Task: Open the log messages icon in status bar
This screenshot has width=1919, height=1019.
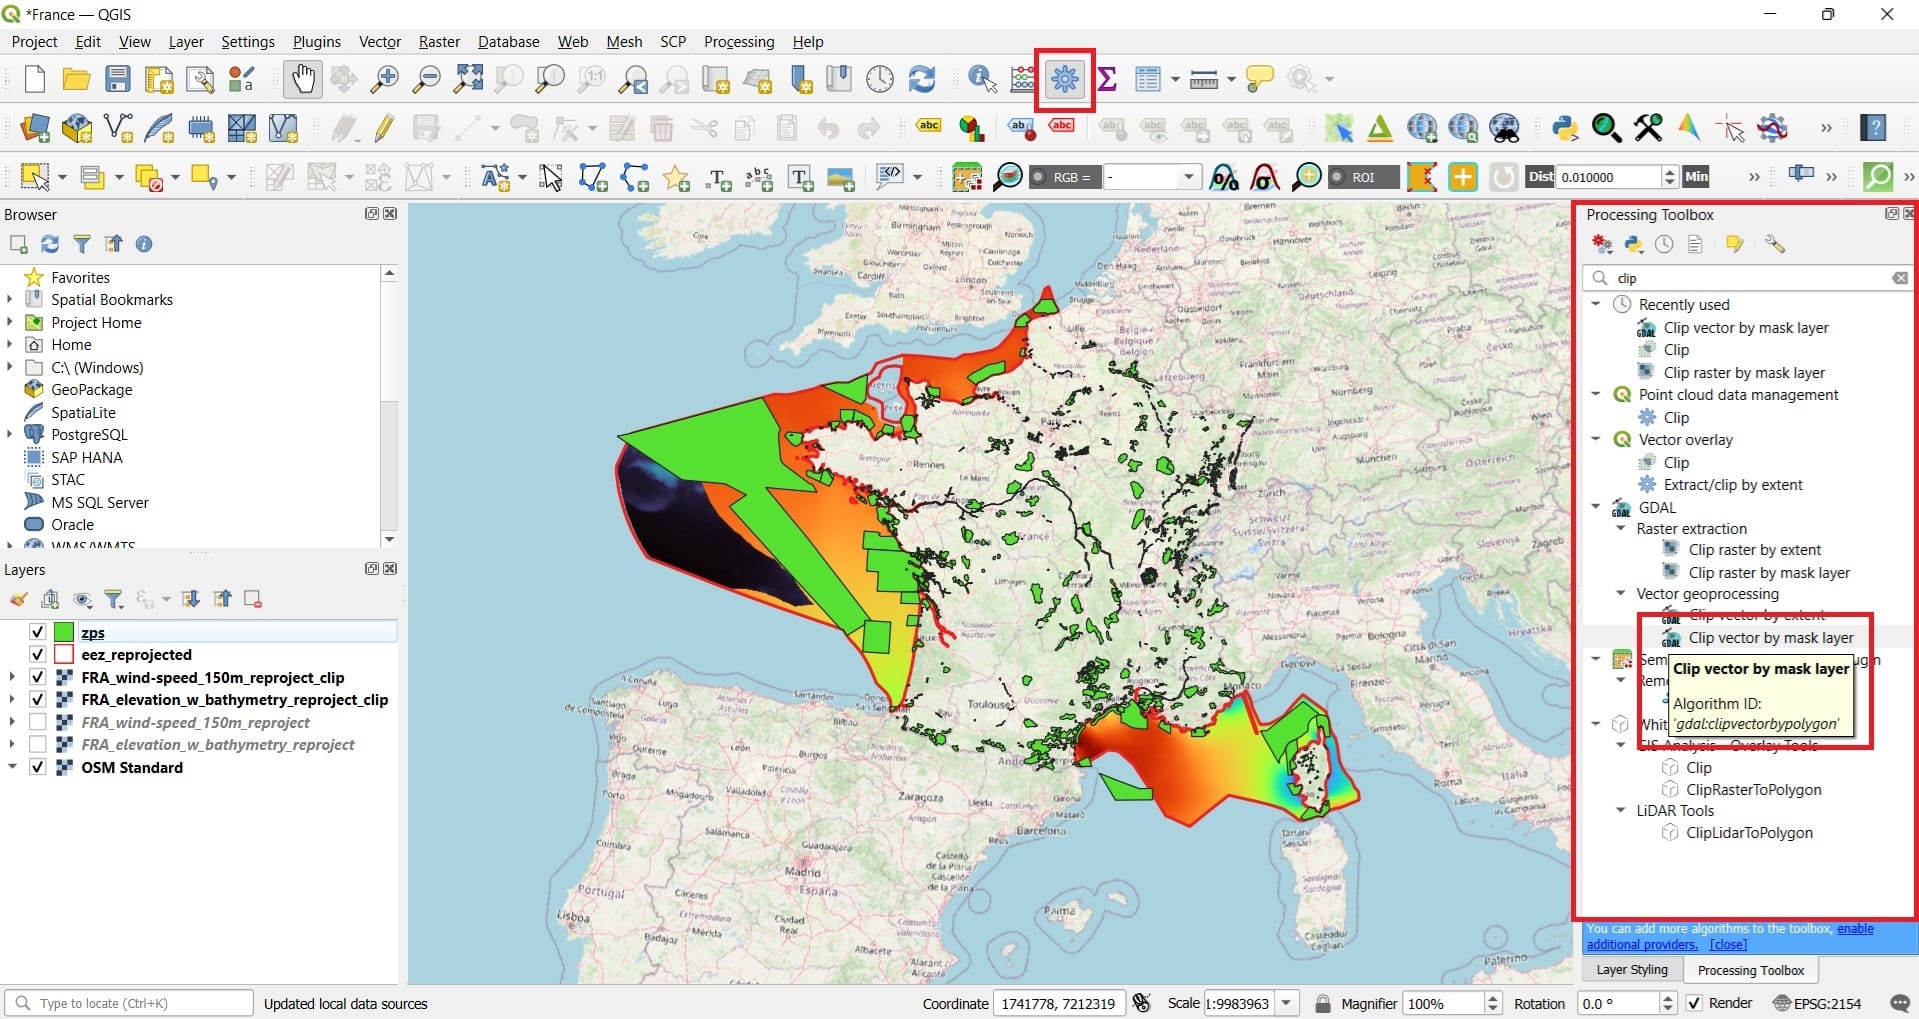Action: (1901, 1003)
